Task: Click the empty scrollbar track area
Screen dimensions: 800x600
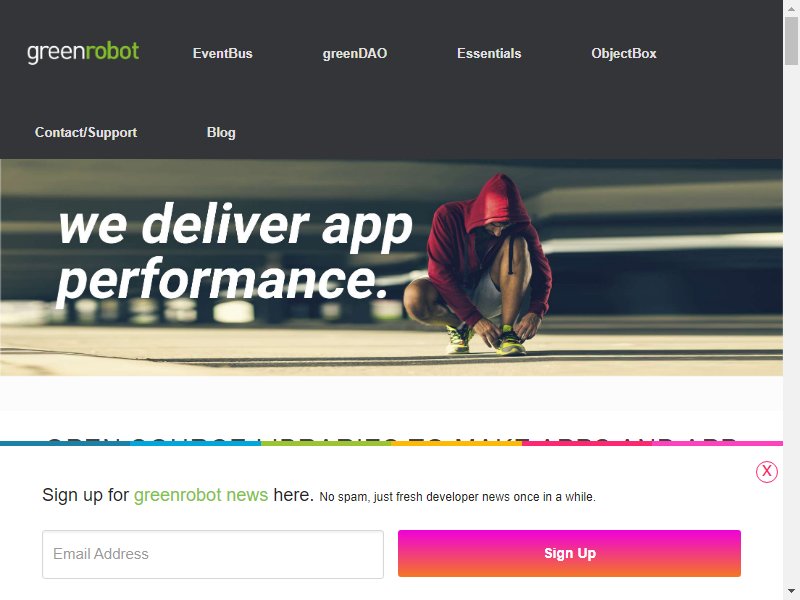Action: point(791,327)
